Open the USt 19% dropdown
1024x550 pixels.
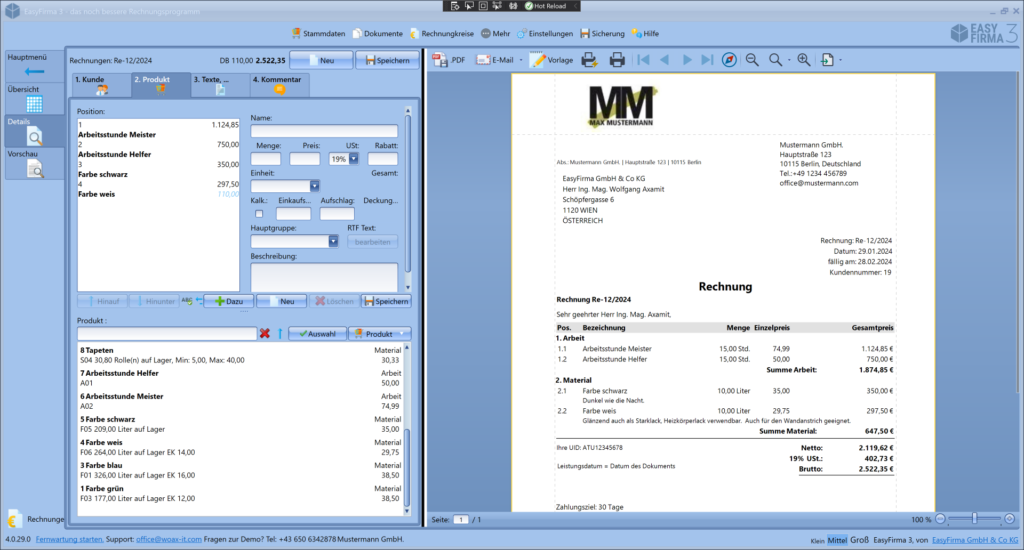[x=353, y=159]
